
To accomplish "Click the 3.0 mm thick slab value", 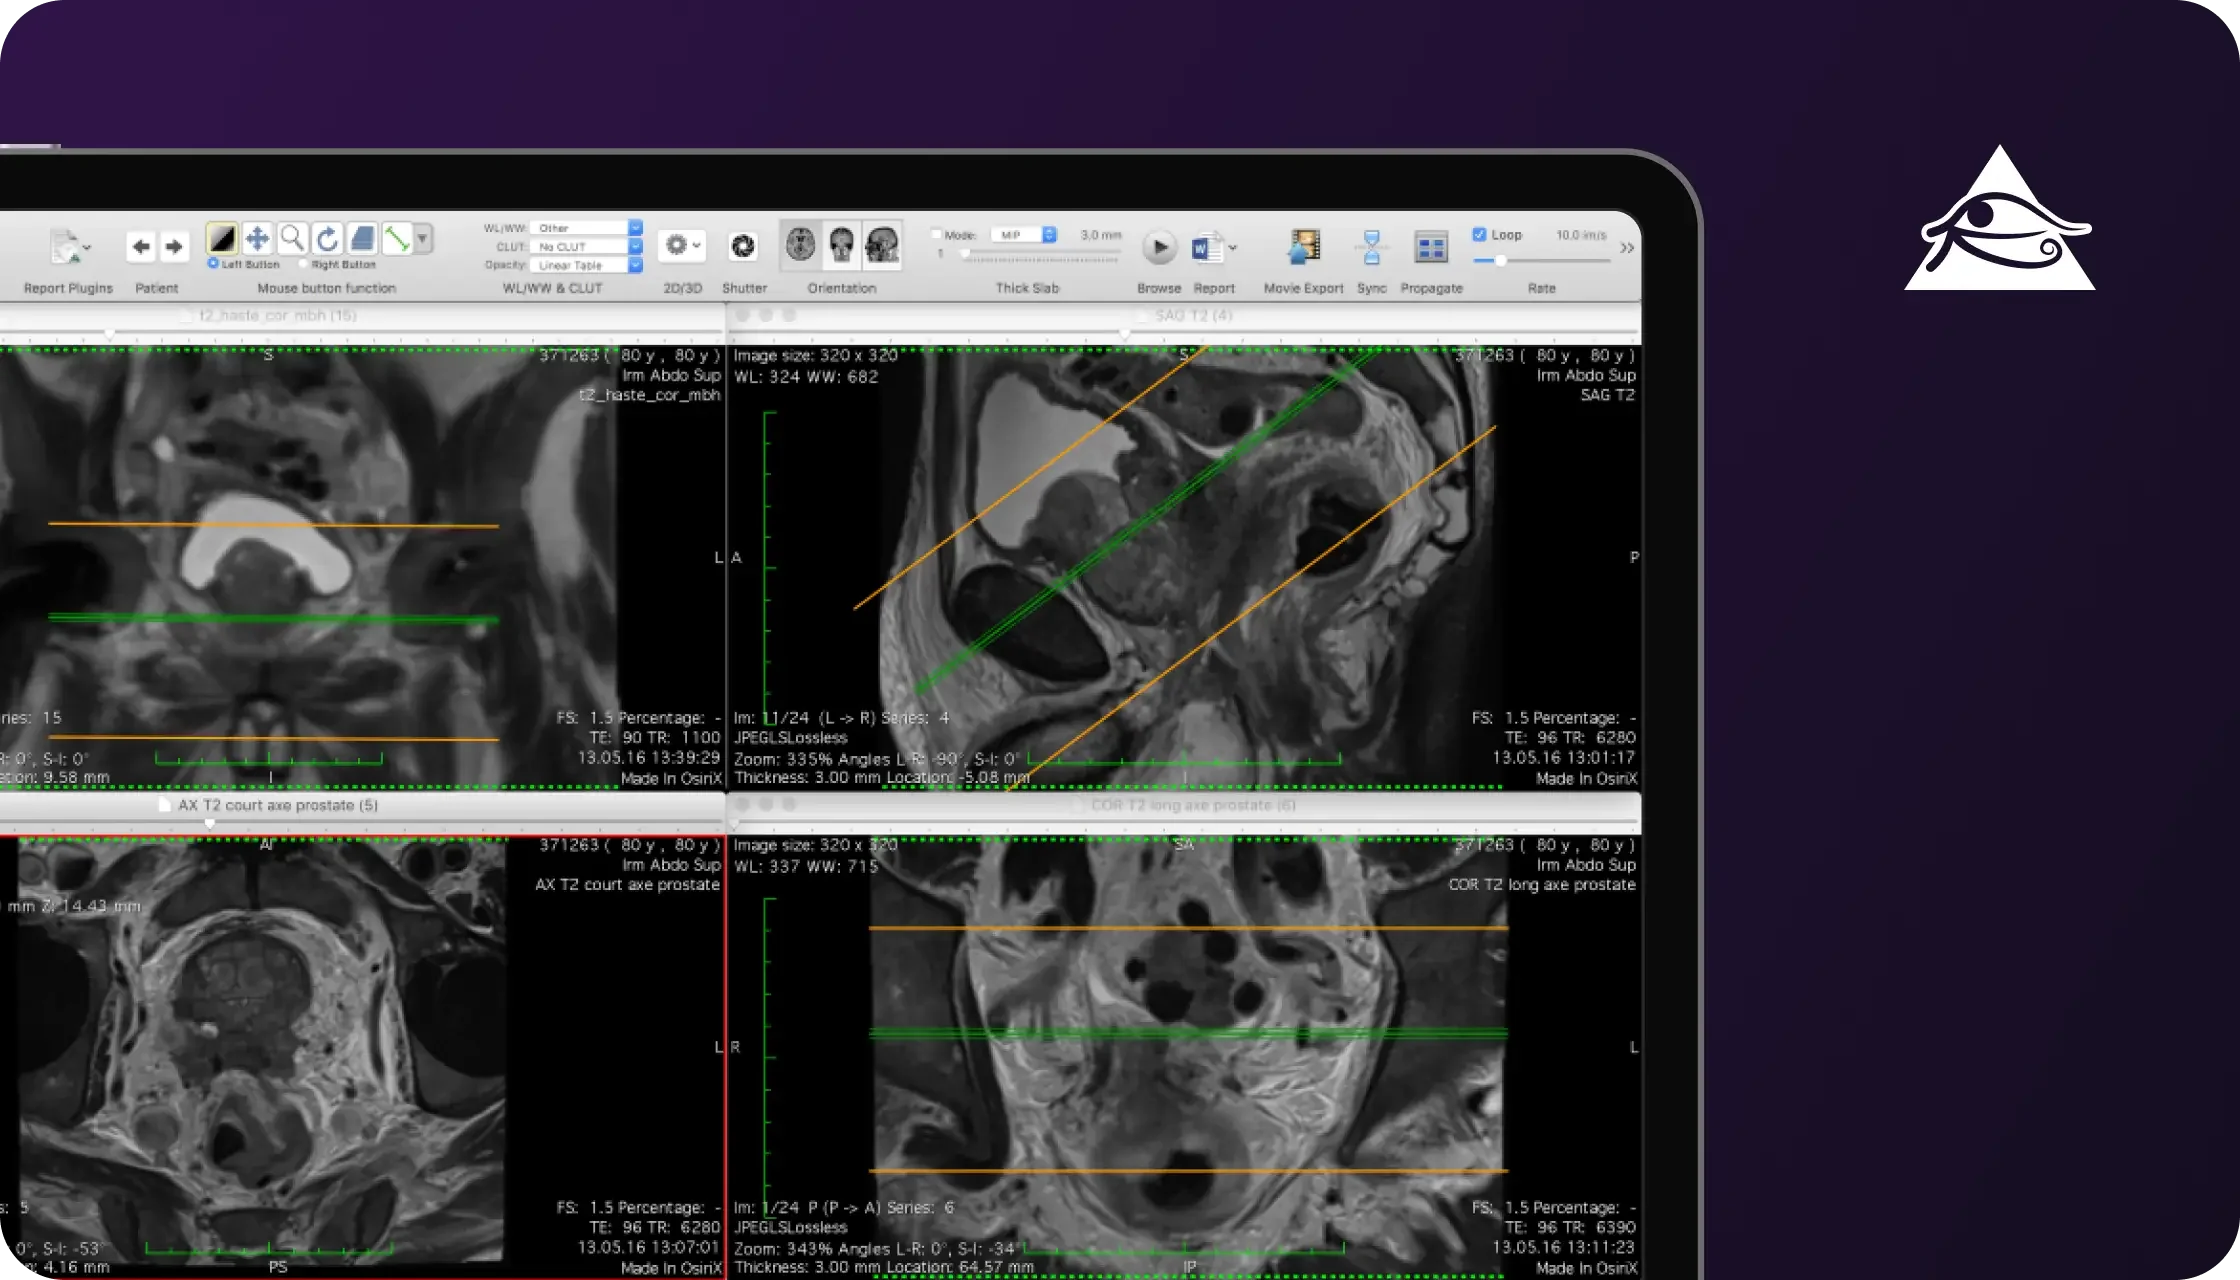I will 1101,235.
